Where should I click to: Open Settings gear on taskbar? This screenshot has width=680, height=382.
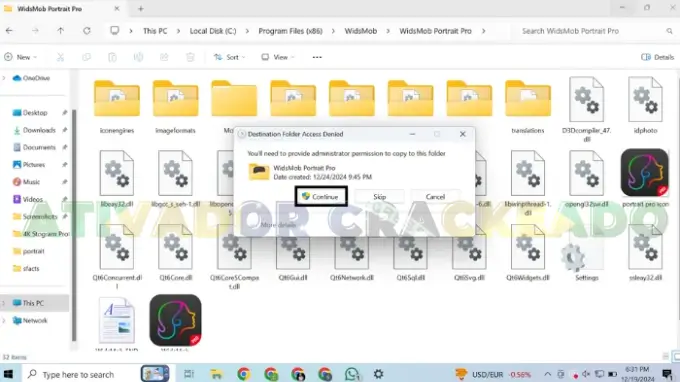[379, 374]
